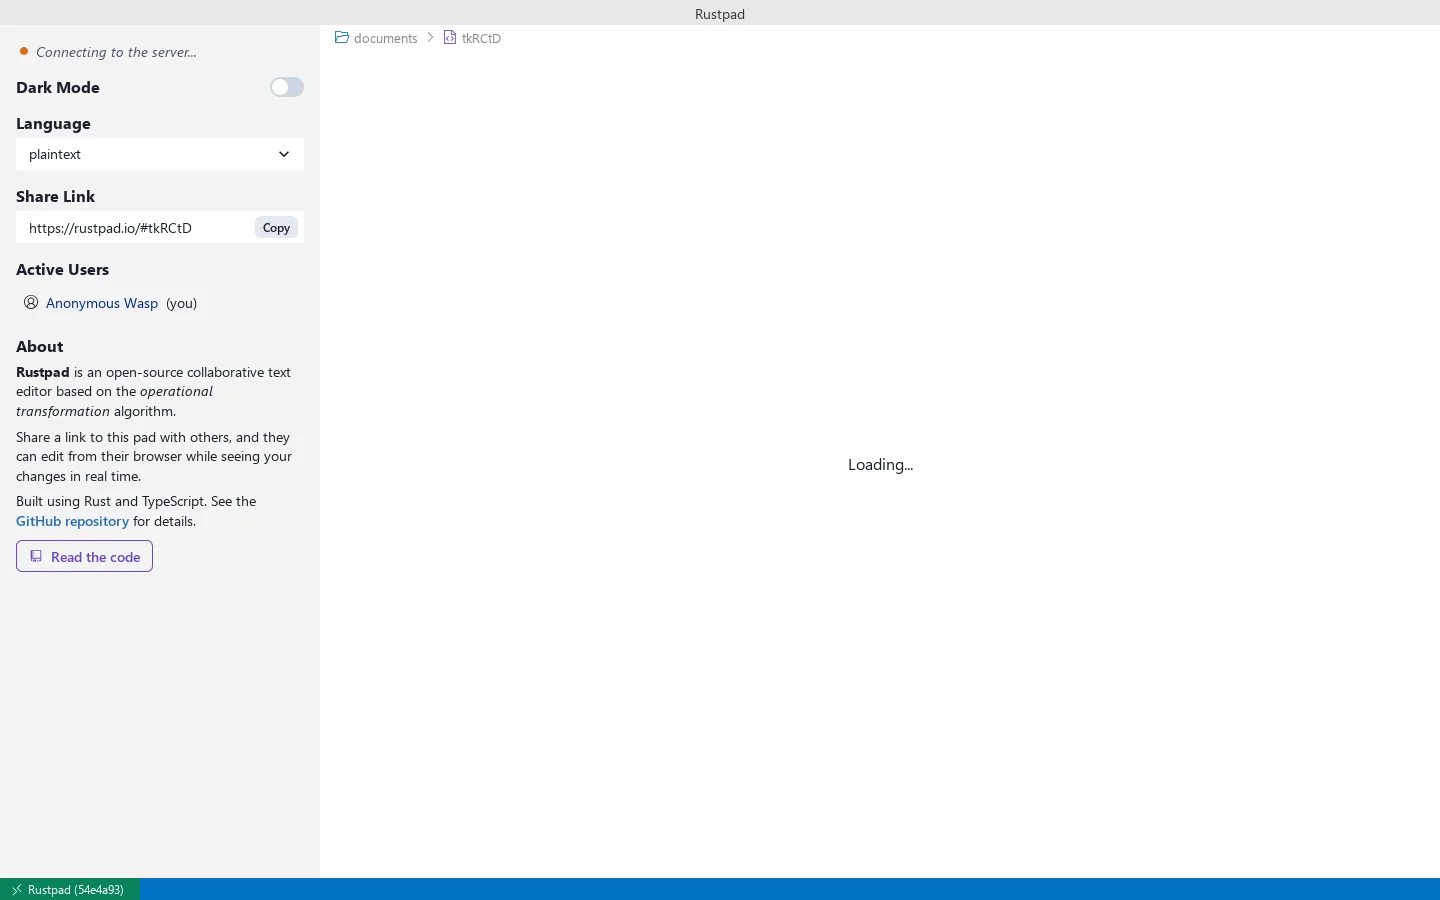The height and width of the screenshot is (900, 1440).
Task: Click the Anonymous Wasp user name
Action: (102, 303)
